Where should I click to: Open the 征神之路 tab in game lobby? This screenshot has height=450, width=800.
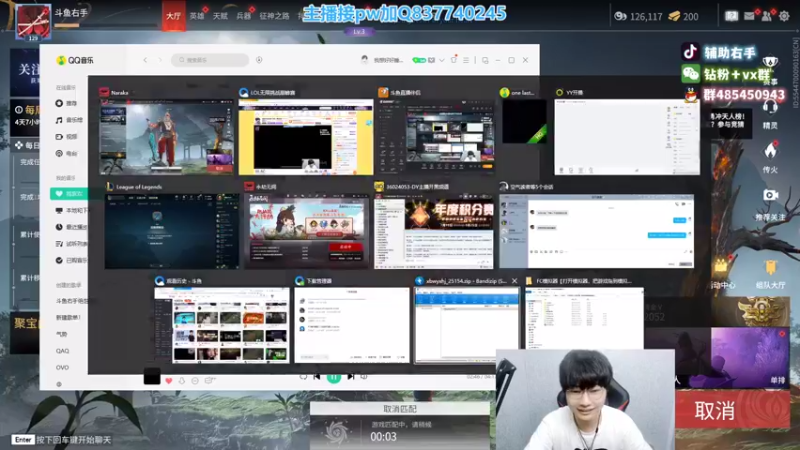(x=274, y=16)
